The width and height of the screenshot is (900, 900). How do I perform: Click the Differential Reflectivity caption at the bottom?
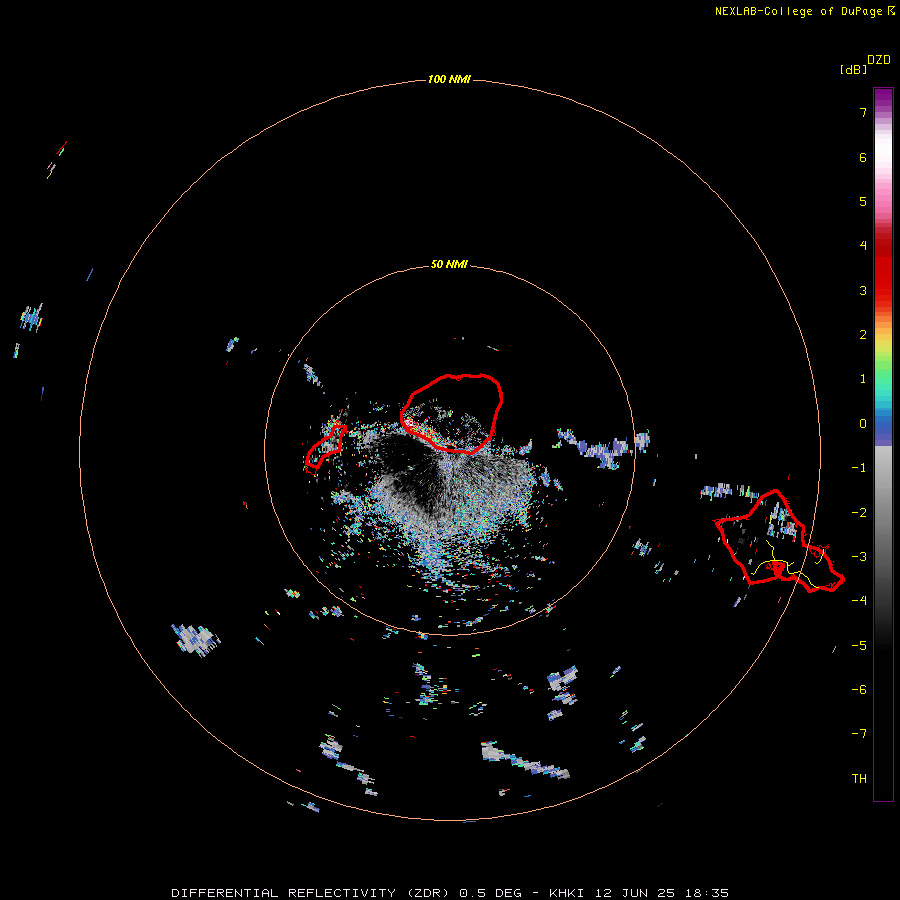[x=449, y=893]
